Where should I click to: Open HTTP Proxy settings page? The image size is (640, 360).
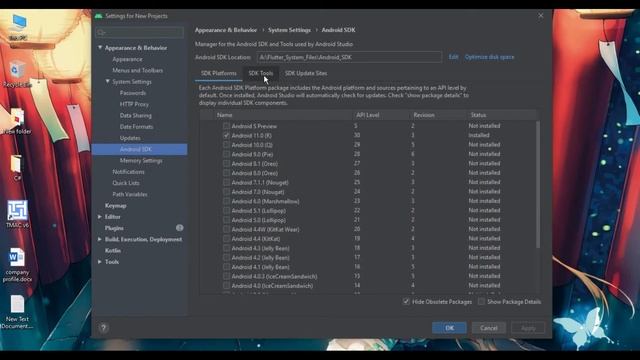tap(134, 104)
